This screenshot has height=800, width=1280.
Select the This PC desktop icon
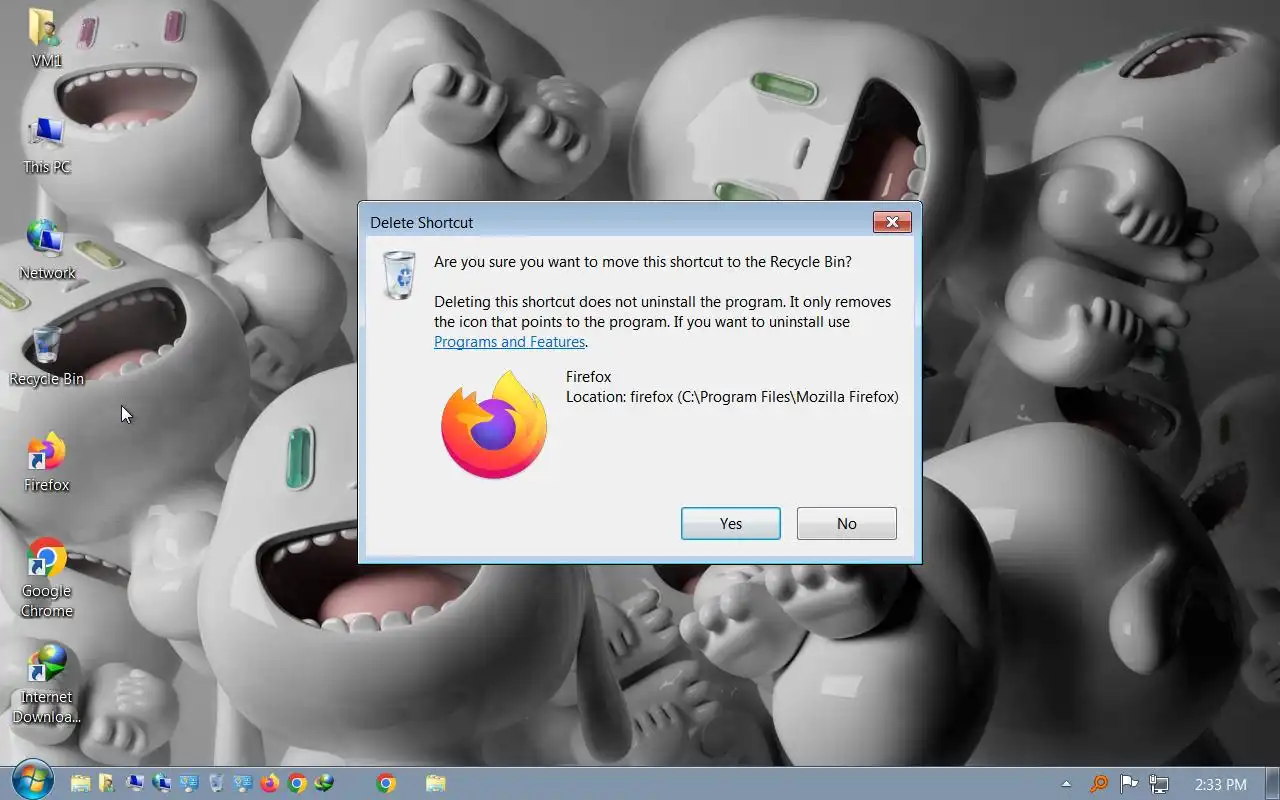[x=46, y=145]
